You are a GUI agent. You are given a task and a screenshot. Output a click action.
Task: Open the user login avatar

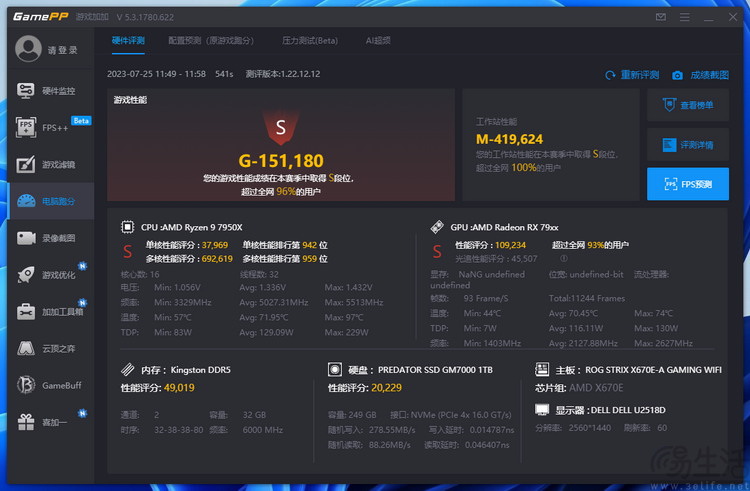point(28,49)
